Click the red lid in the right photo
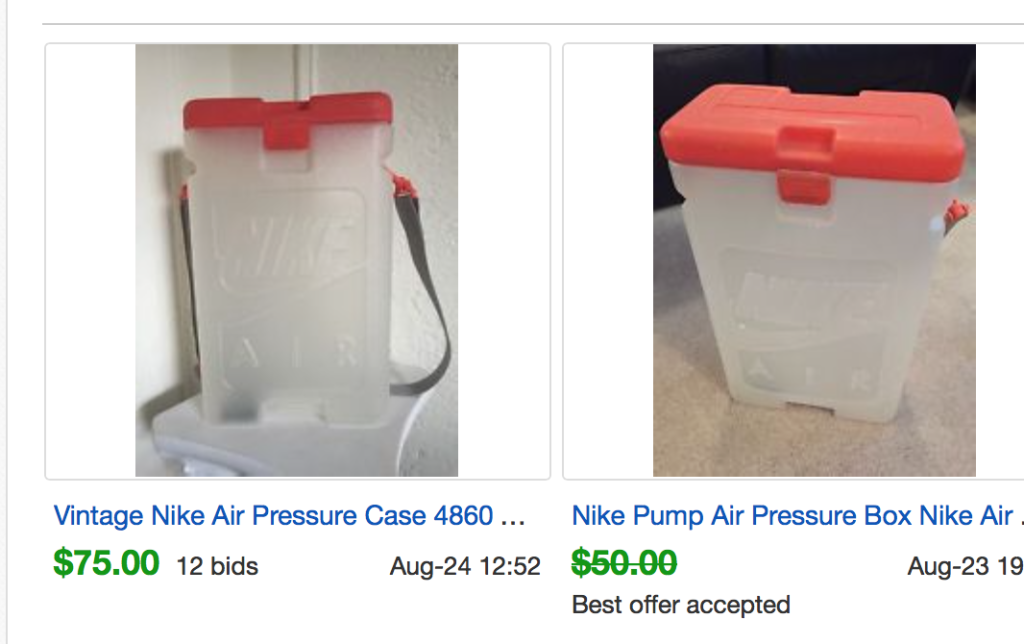Image resolution: width=1024 pixels, height=644 pixels. pyautogui.click(x=812, y=128)
